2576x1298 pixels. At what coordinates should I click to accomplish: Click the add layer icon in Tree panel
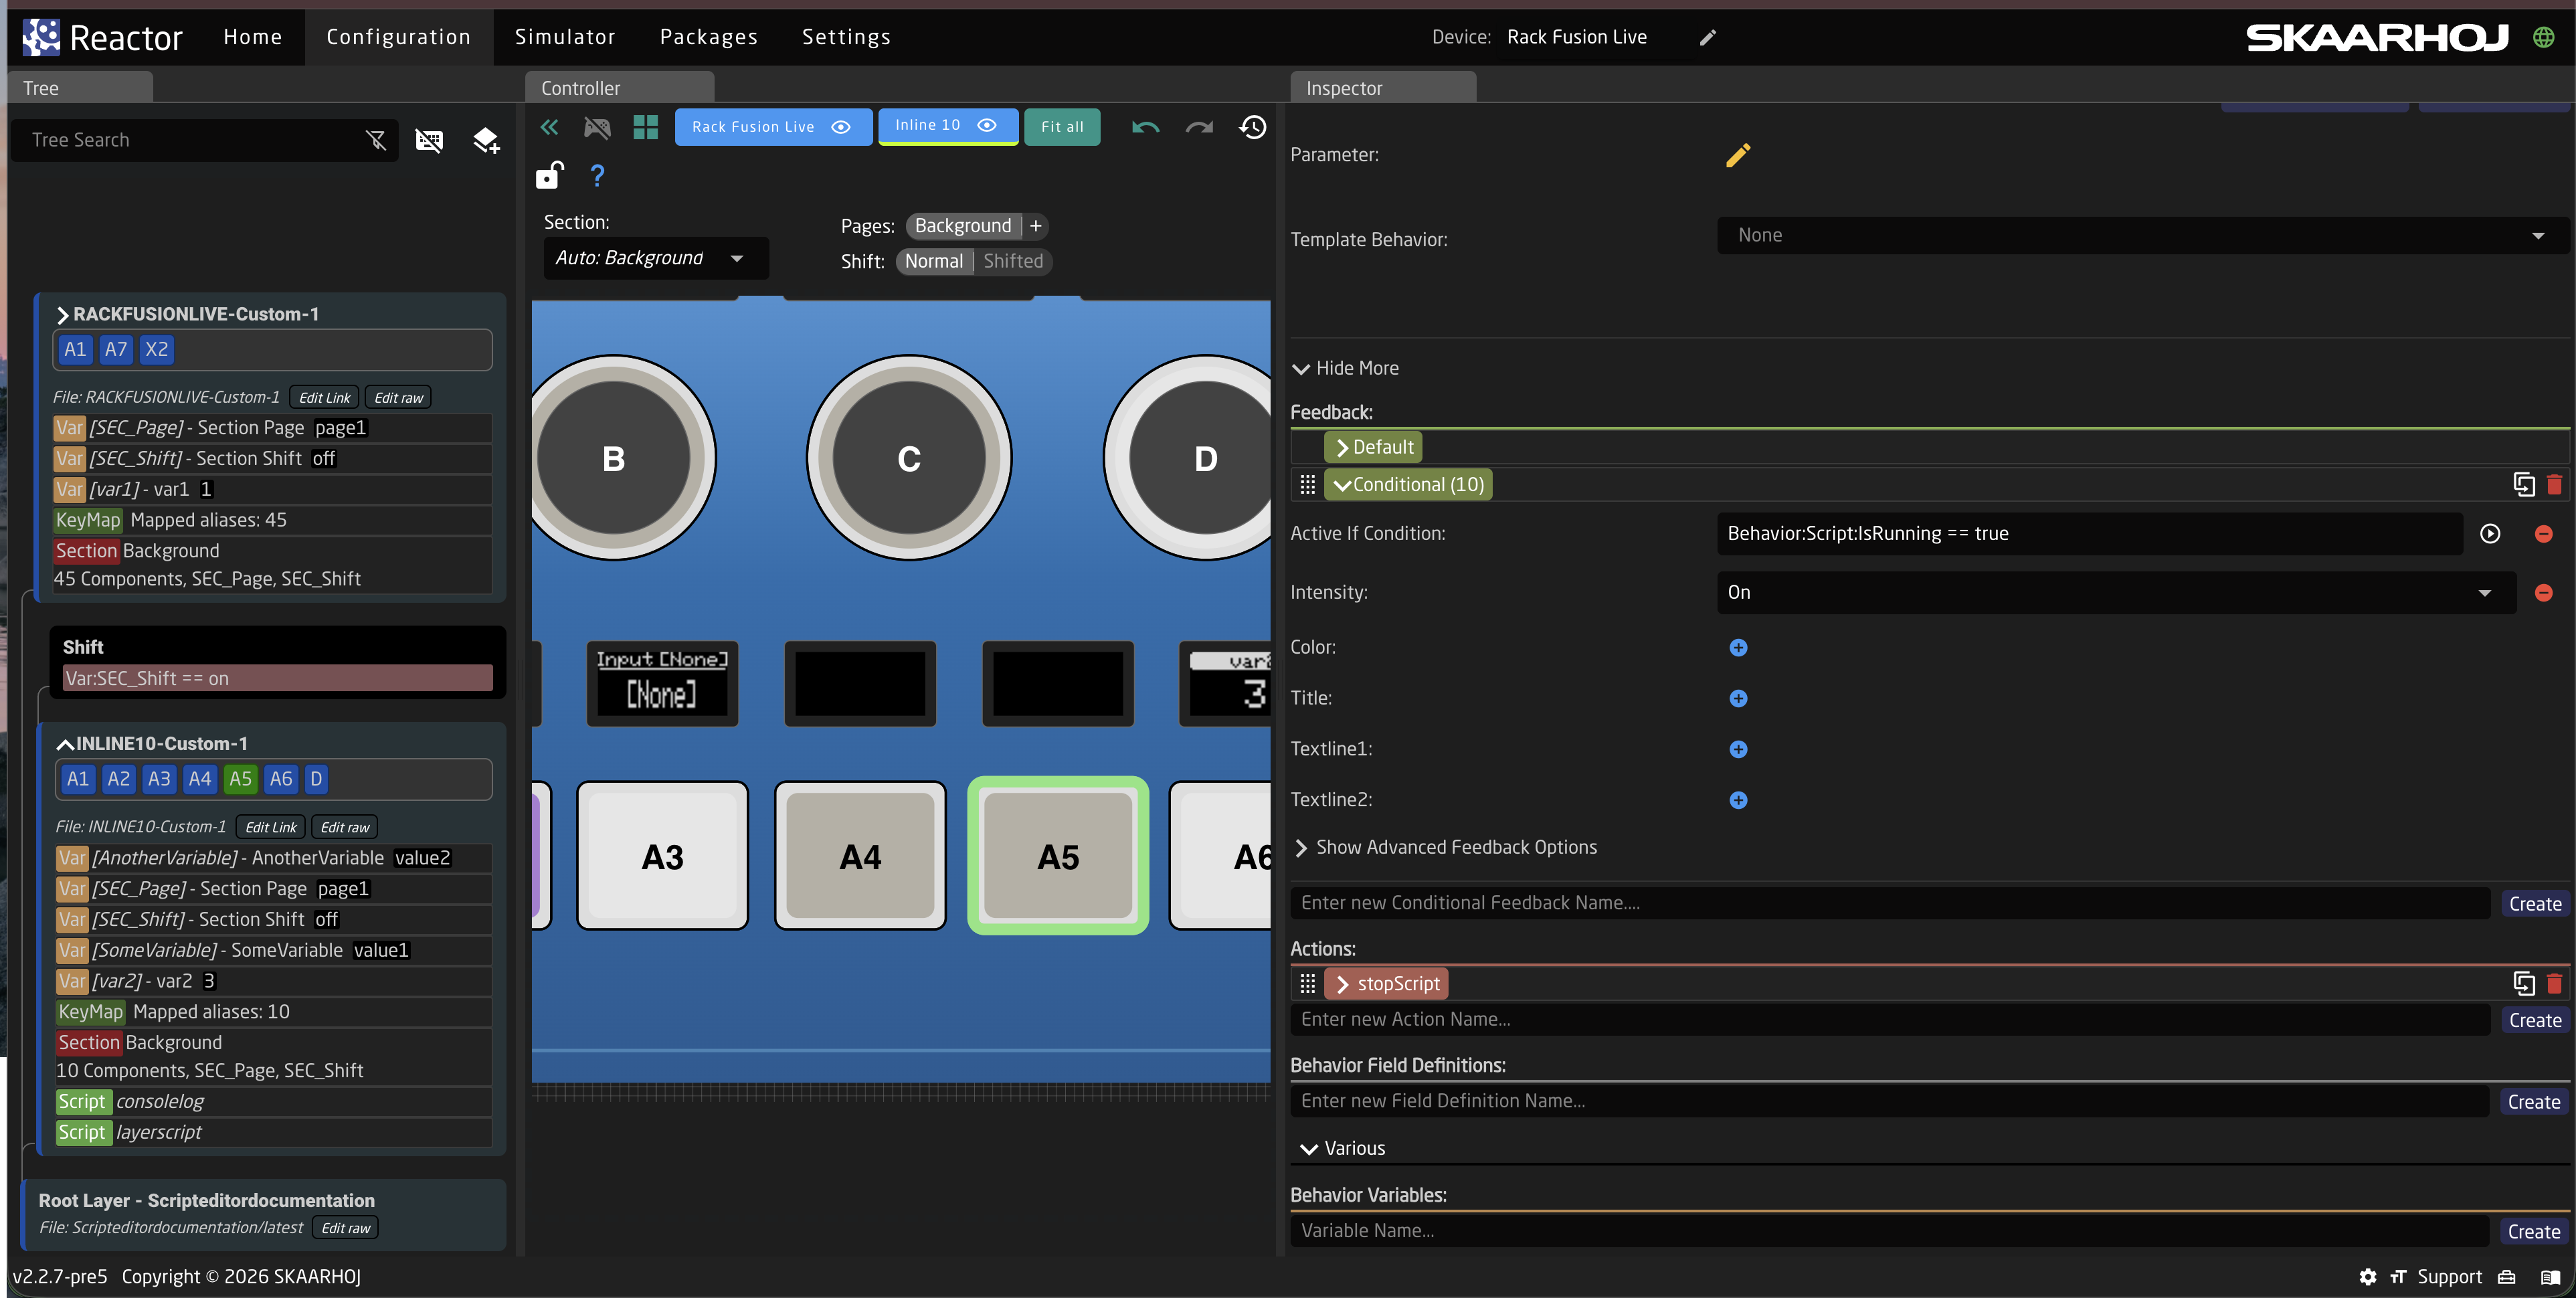point(486,140)
